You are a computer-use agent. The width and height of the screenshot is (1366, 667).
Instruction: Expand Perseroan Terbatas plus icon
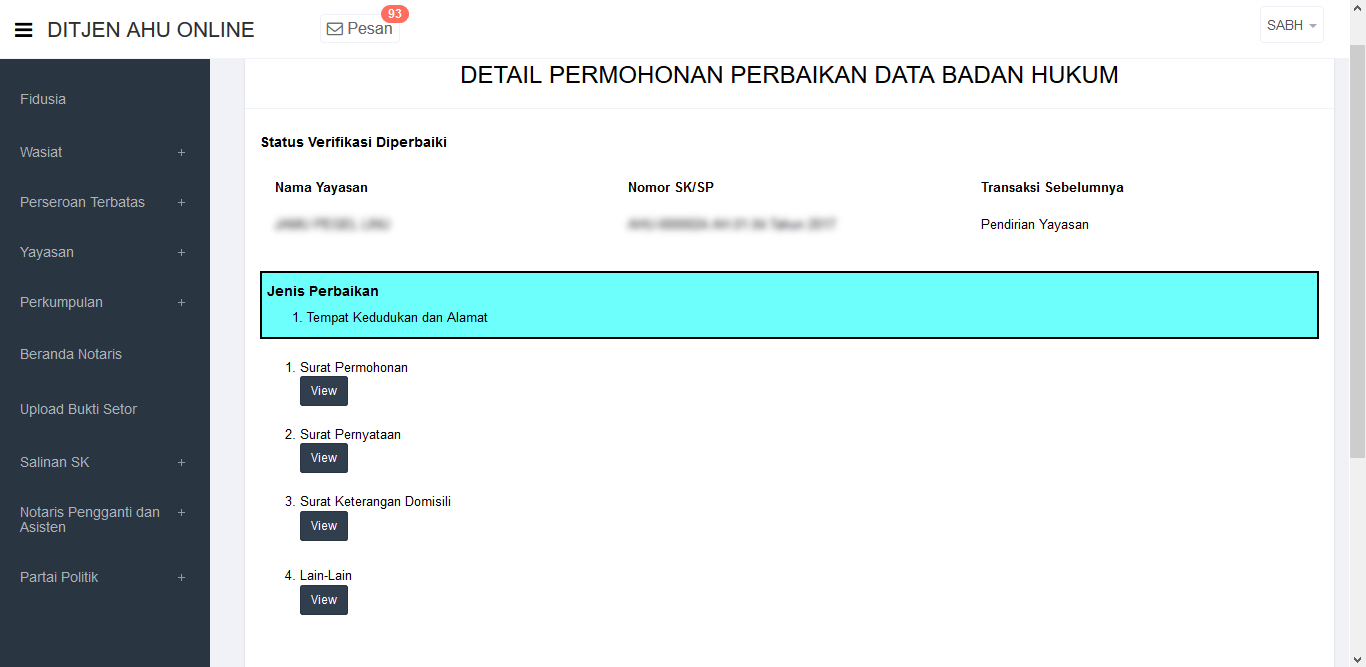181,203
